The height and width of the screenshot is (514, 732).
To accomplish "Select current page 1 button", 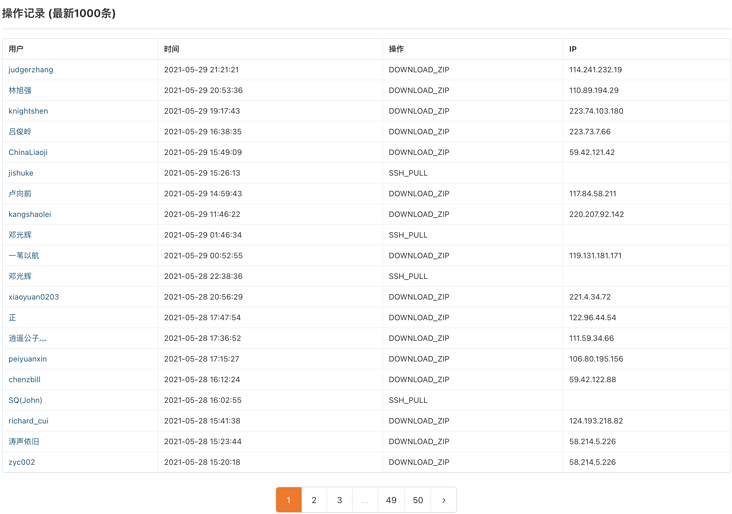I will click(289, 500).
